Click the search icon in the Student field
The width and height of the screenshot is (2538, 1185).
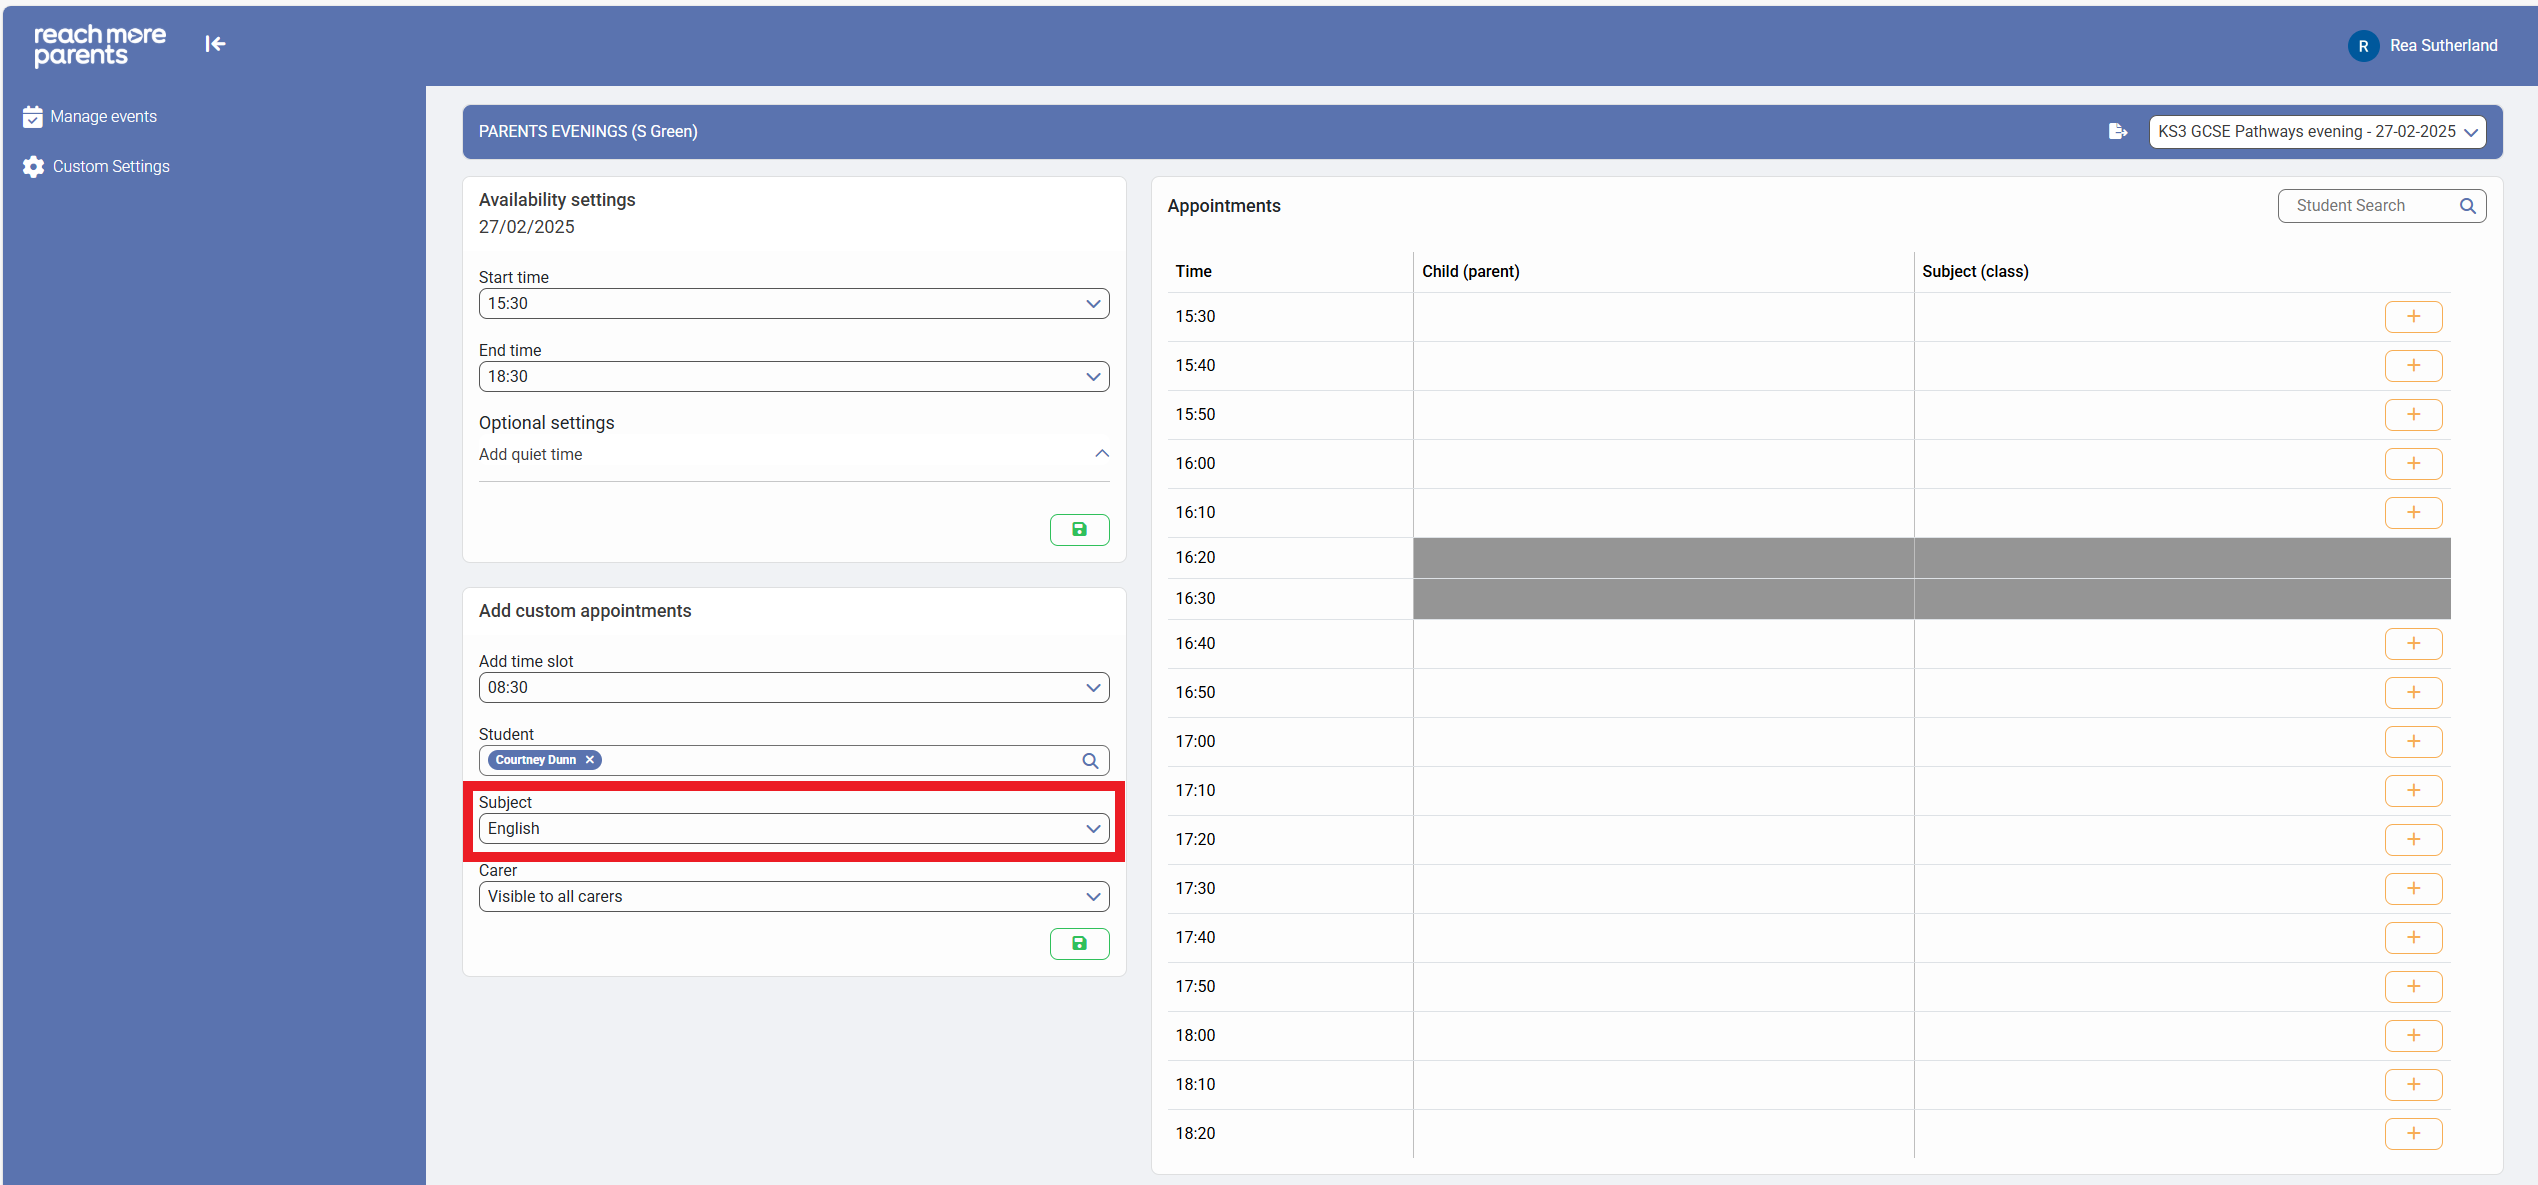1090,761
